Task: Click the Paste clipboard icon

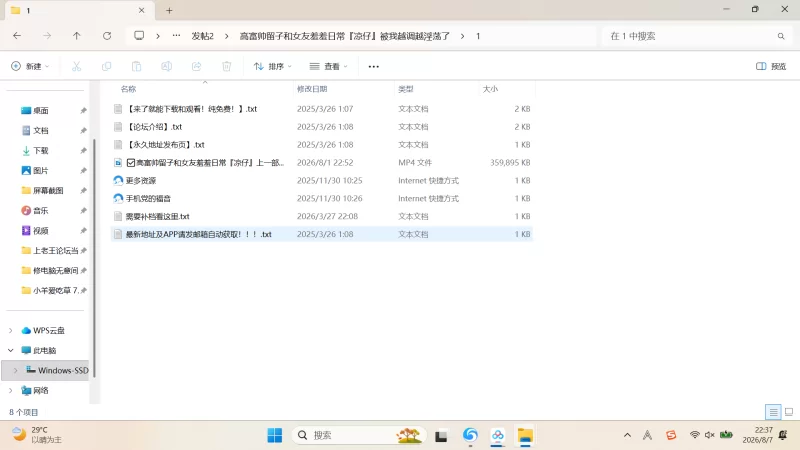Action: click(x=136, y=66)
